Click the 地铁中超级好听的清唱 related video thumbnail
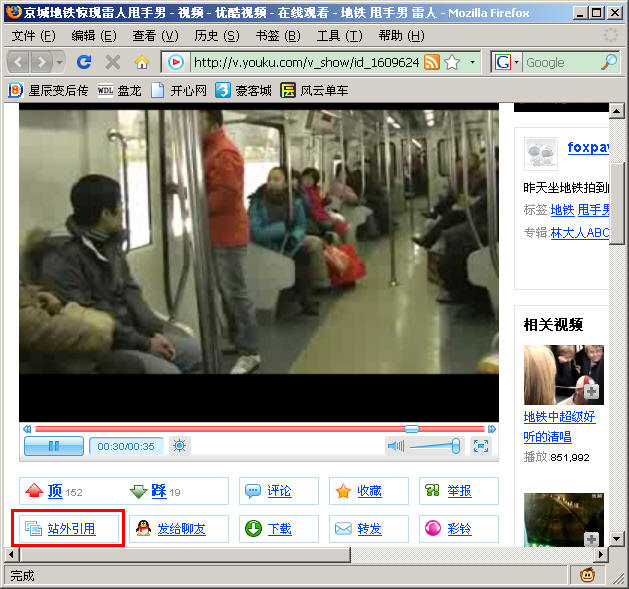 563,375
